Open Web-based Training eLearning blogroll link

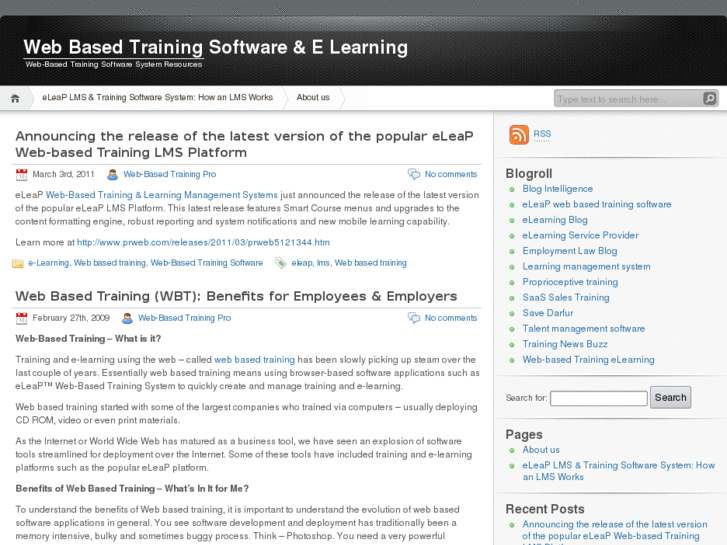tap(588, 360)
